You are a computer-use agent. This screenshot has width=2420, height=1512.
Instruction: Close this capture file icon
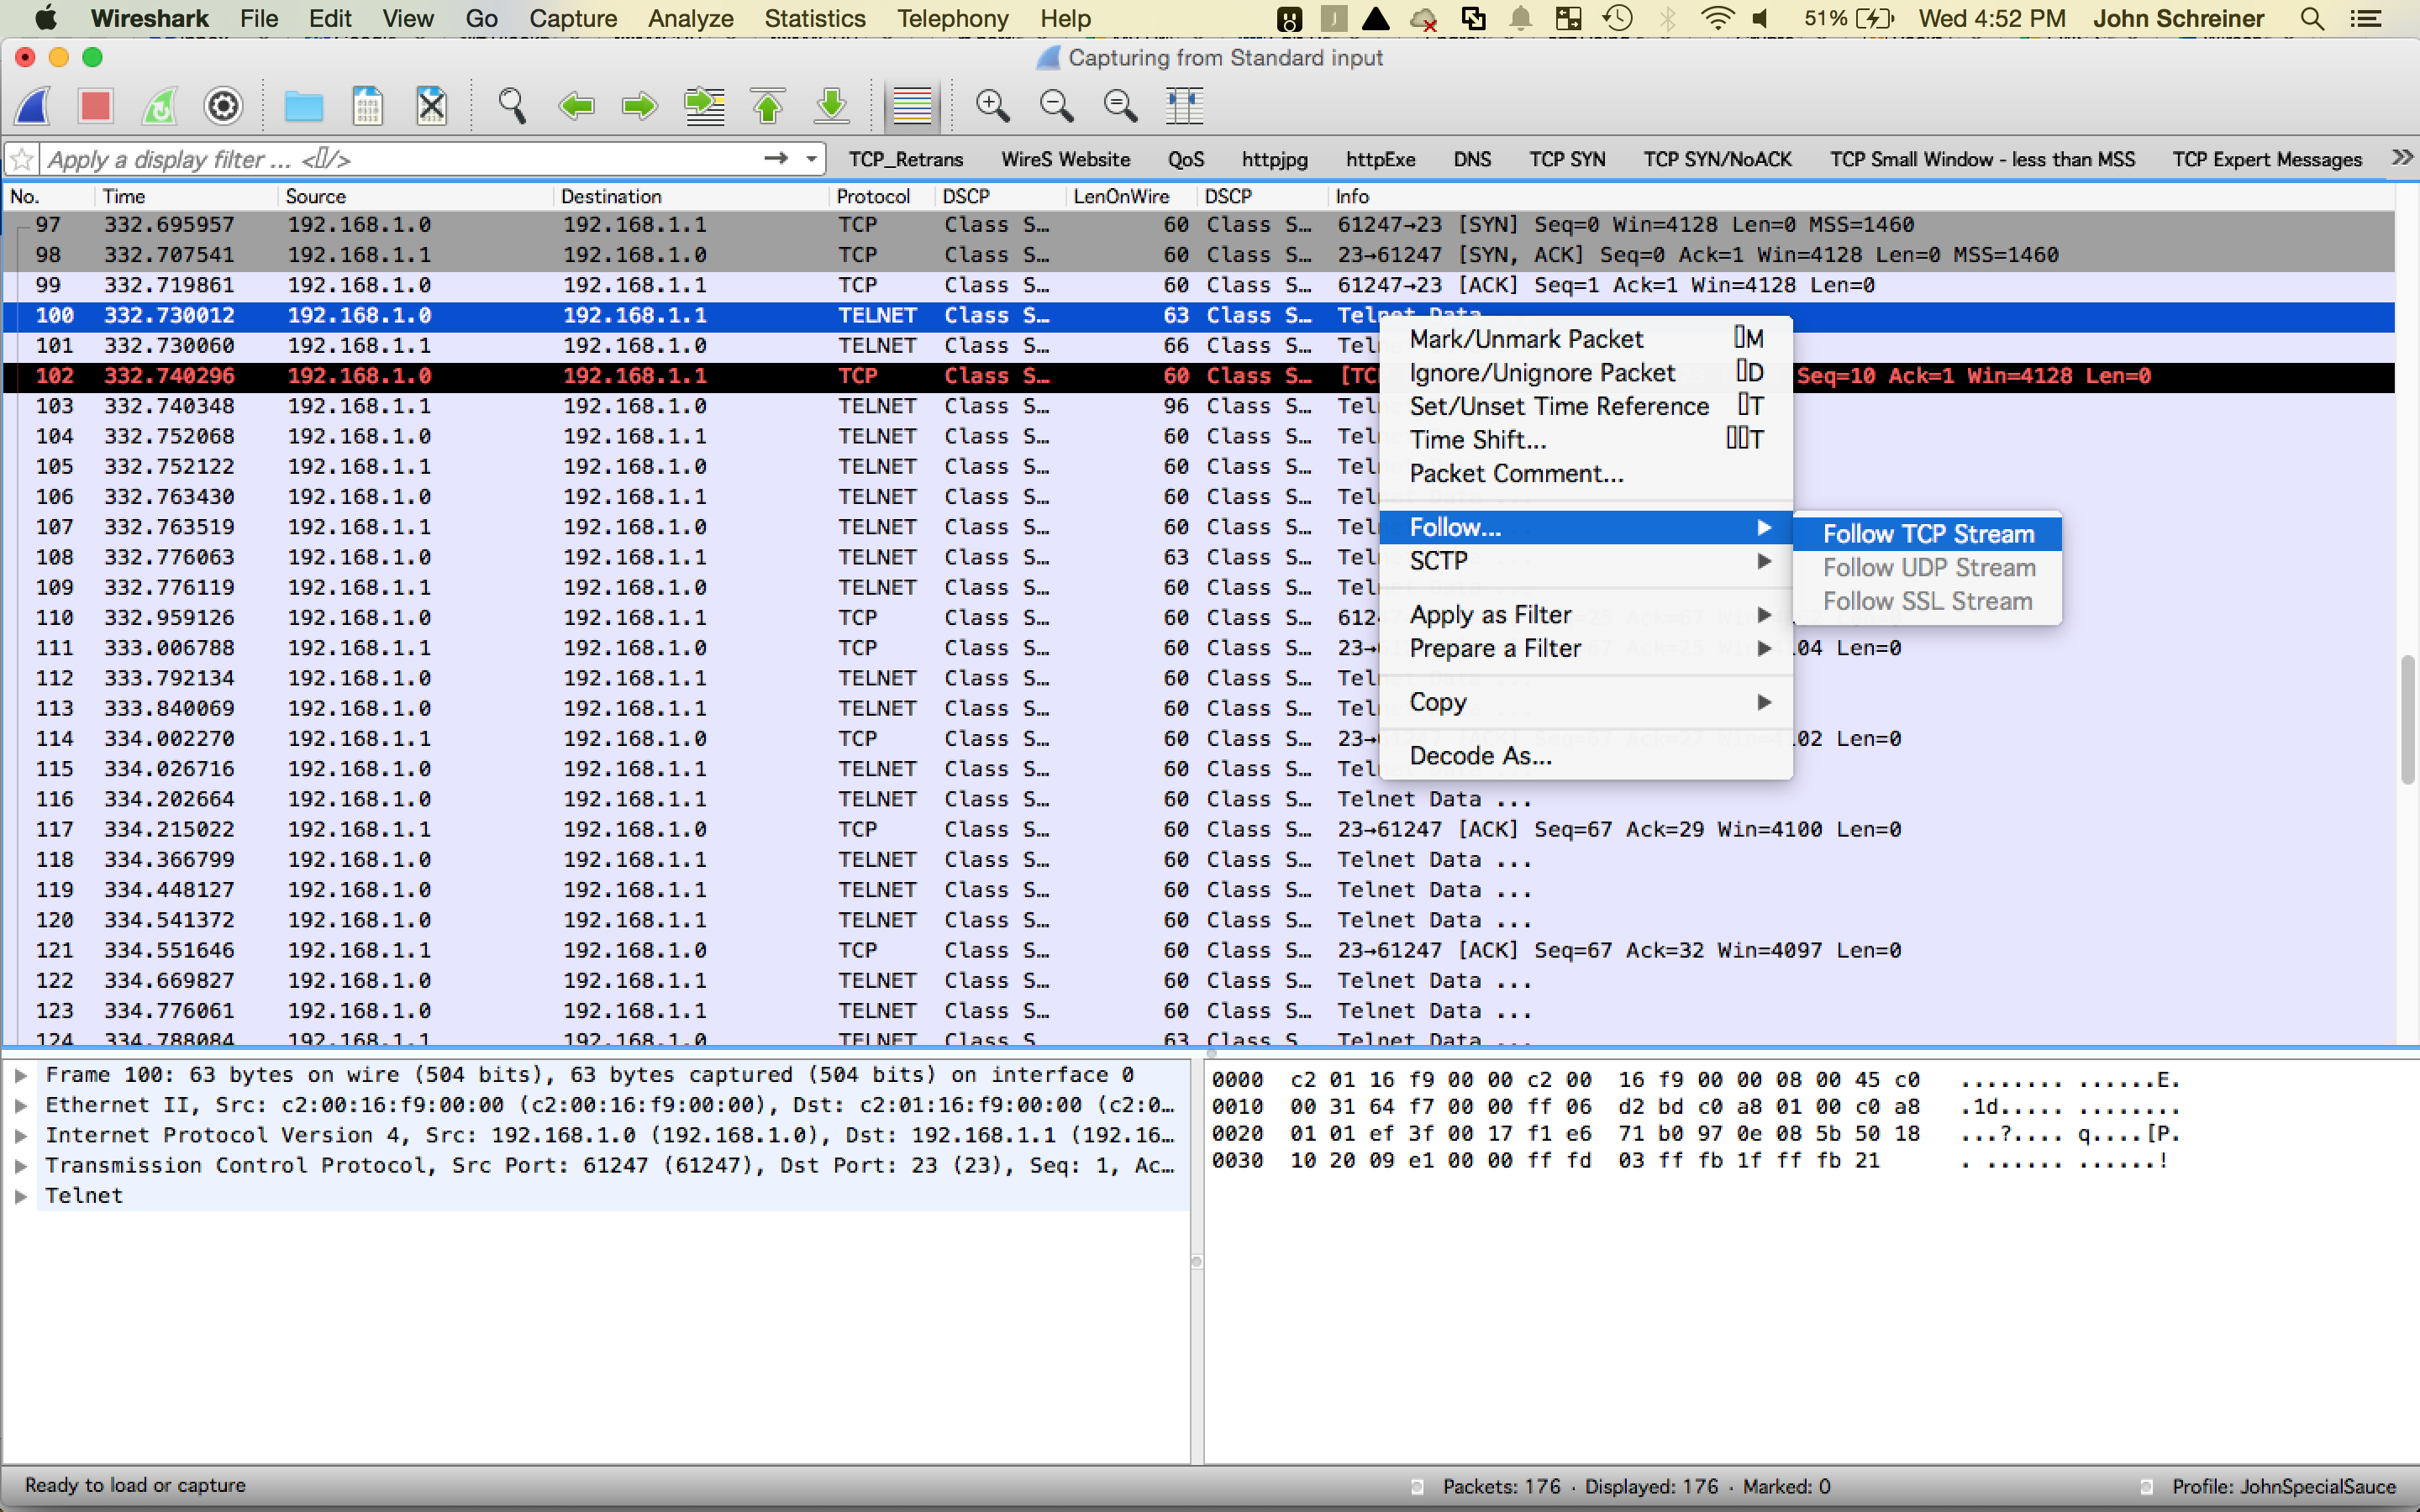432,106
